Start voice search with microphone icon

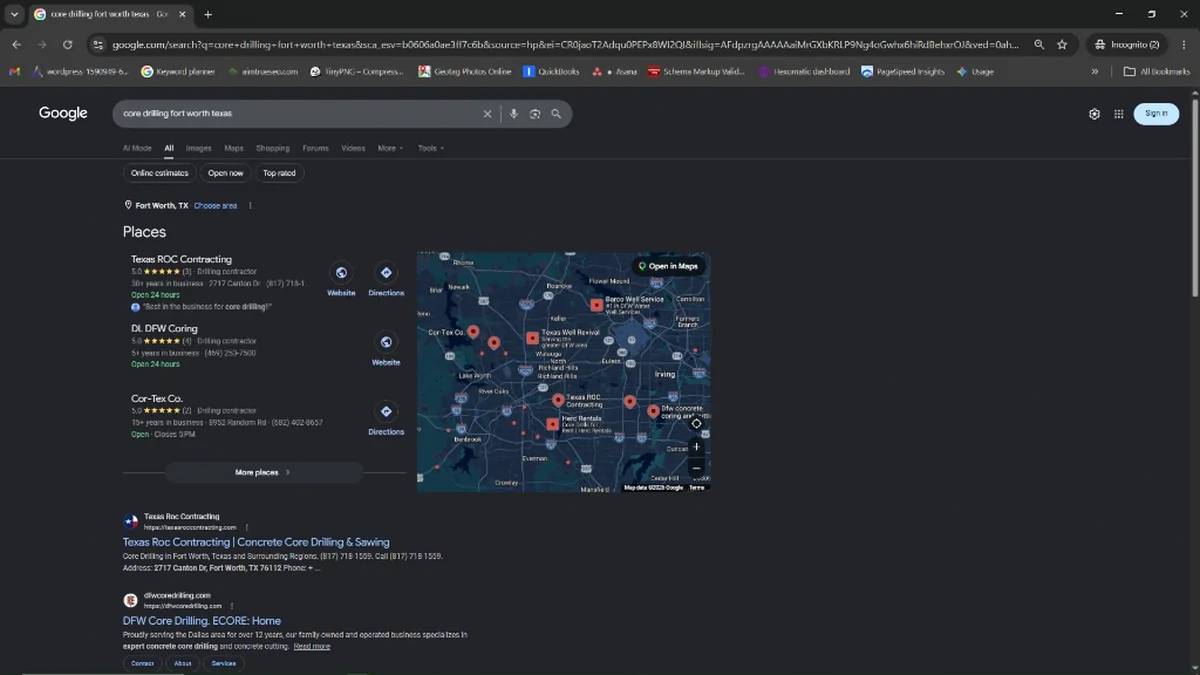click(x=513, y=114)
